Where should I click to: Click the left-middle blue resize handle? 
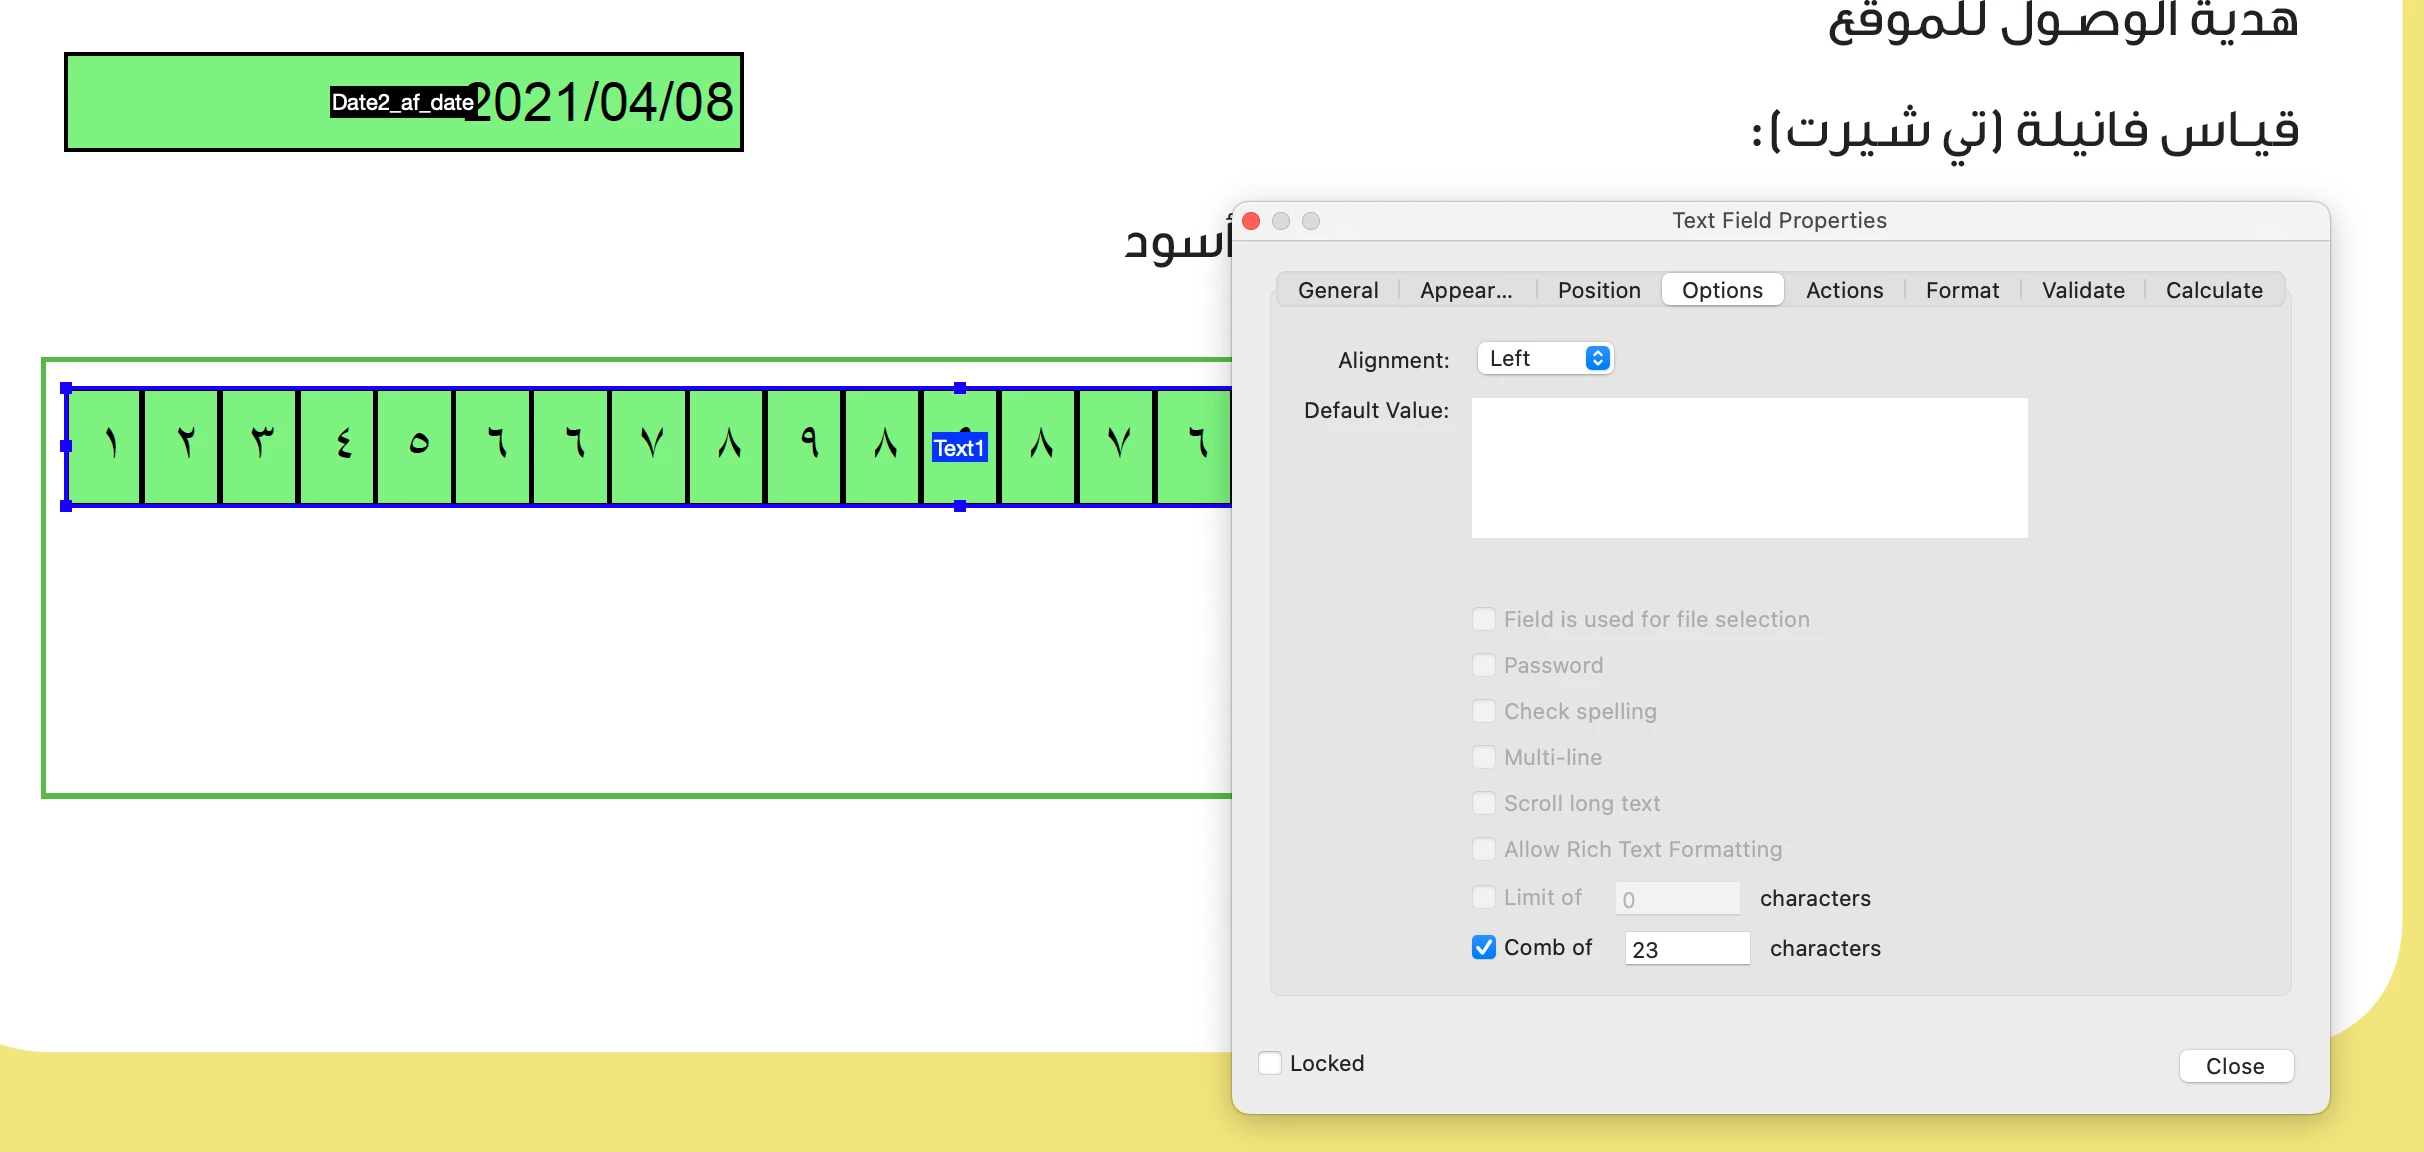[66, 446]
